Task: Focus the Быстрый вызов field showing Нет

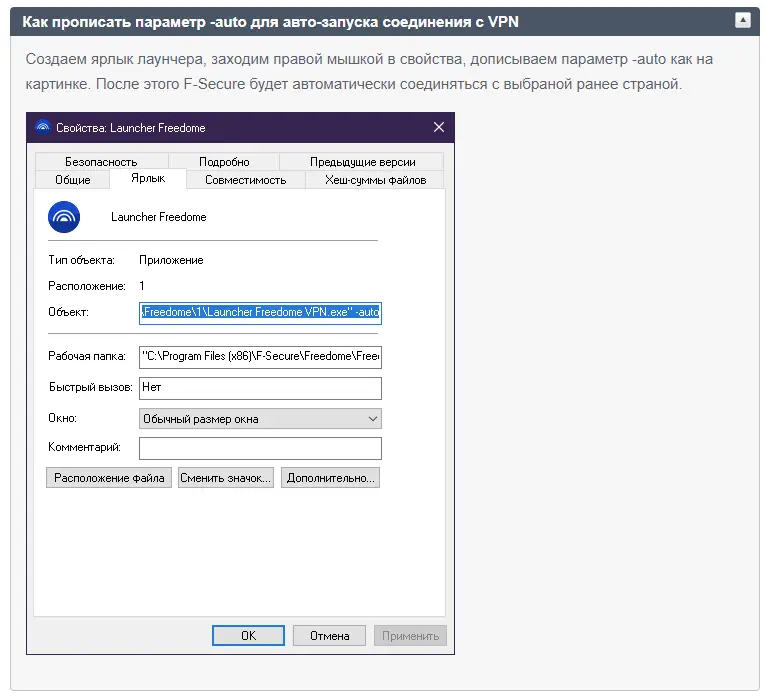Action: click(x=260, y=388)
